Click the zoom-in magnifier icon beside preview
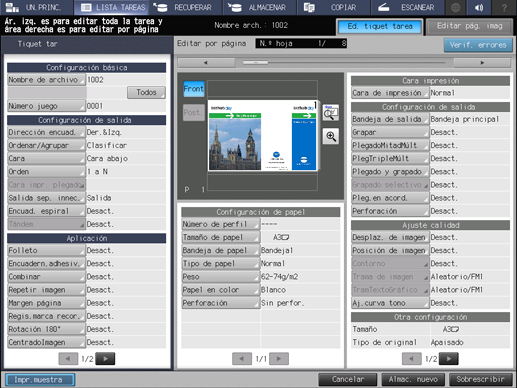Screen dimensions: 517x388 (331, 136)
